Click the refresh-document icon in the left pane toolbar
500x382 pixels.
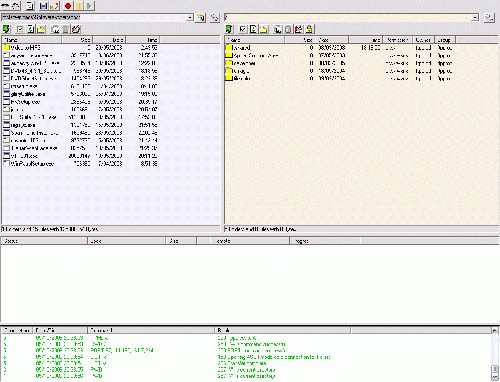tap(31, 29)
